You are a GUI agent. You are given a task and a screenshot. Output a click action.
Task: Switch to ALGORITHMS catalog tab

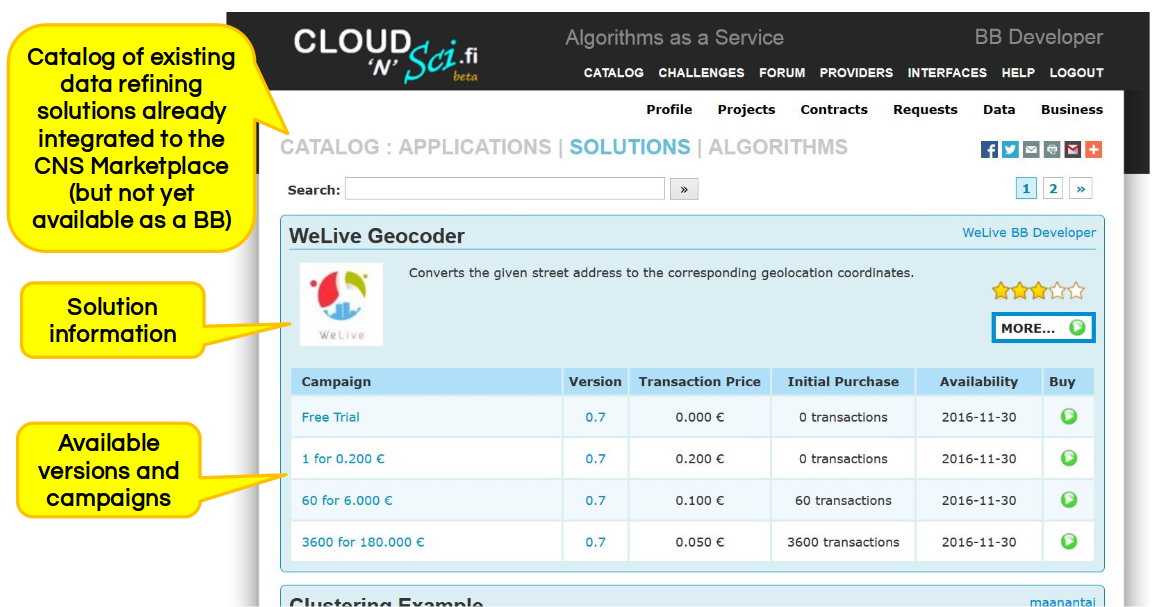[x=778, y=148]
